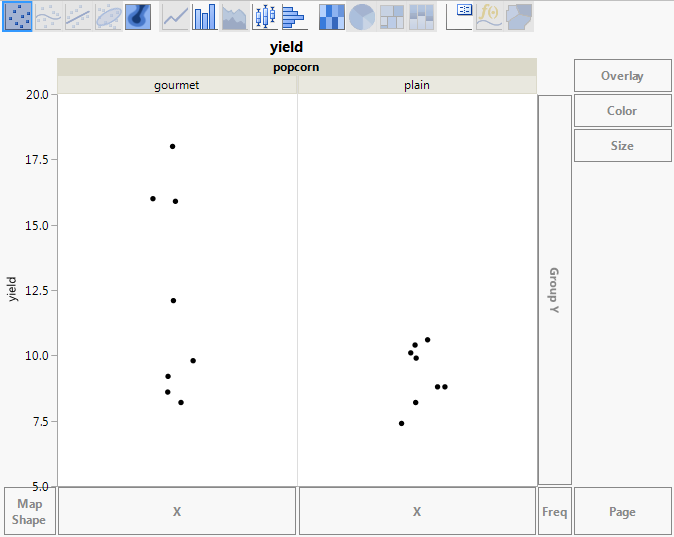Click the 10.0 axis tick label
Image resolution: width=674 pixels, height=537 pixels.
(37, 356)
